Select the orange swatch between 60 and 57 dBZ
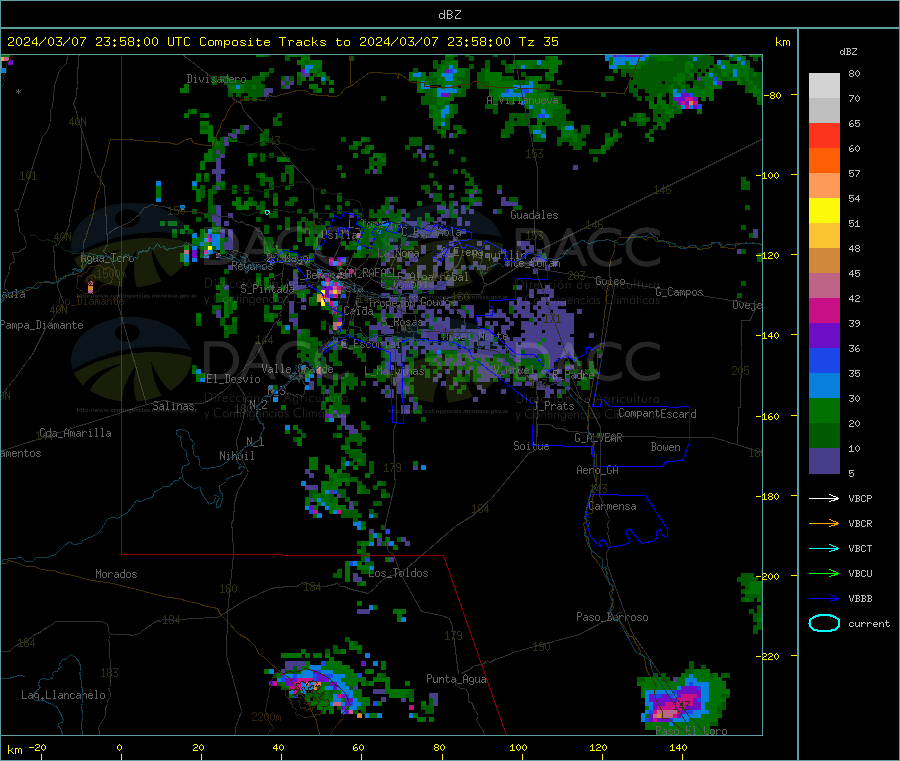 pyautogui.click(x=824, y=161)
